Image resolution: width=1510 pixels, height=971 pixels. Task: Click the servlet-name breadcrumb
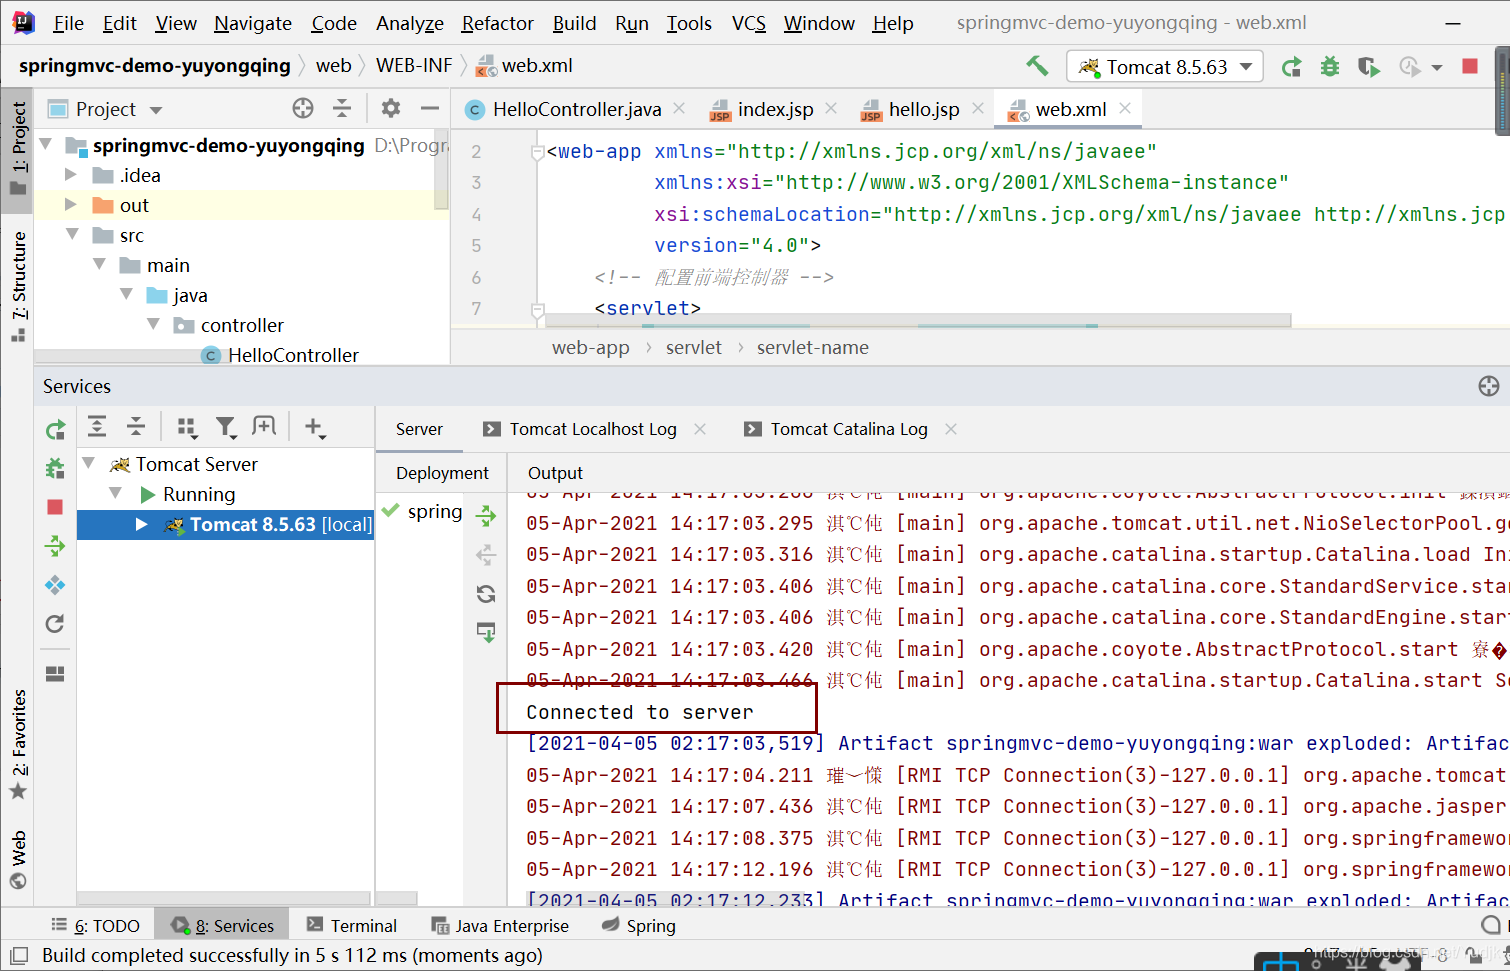click(812, 348)
